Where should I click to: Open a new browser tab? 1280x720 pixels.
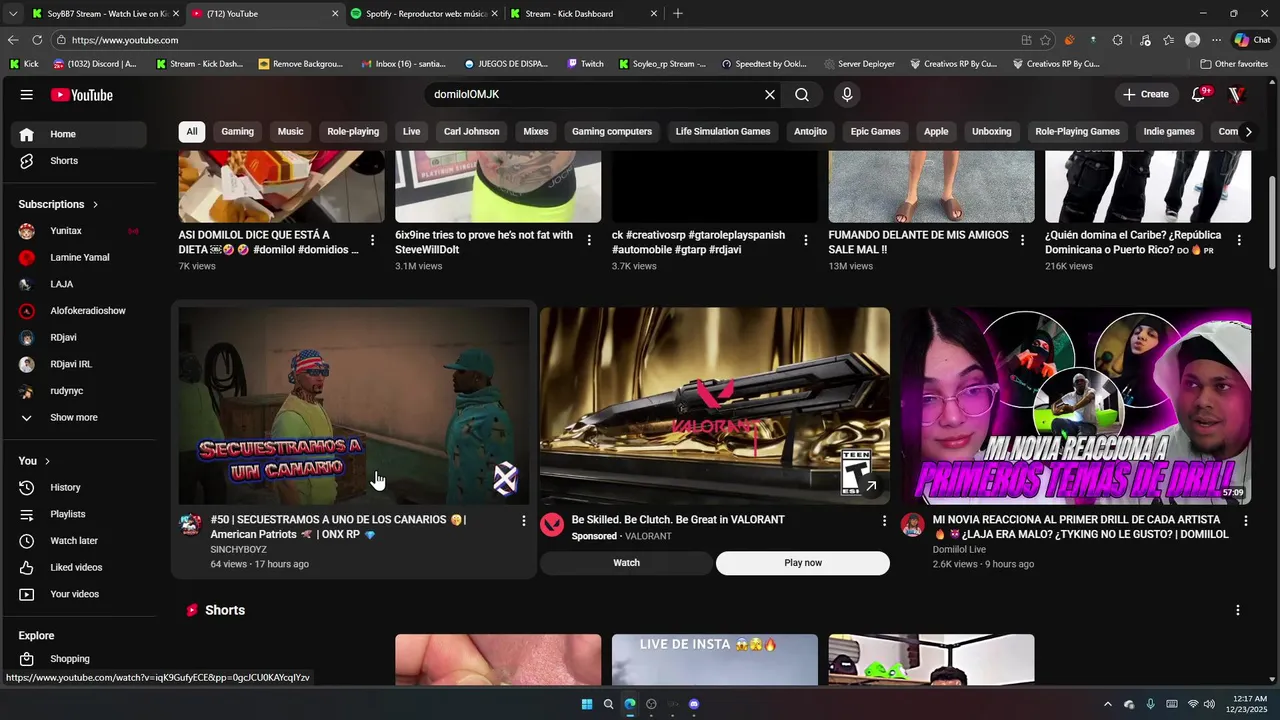[678, 14]
